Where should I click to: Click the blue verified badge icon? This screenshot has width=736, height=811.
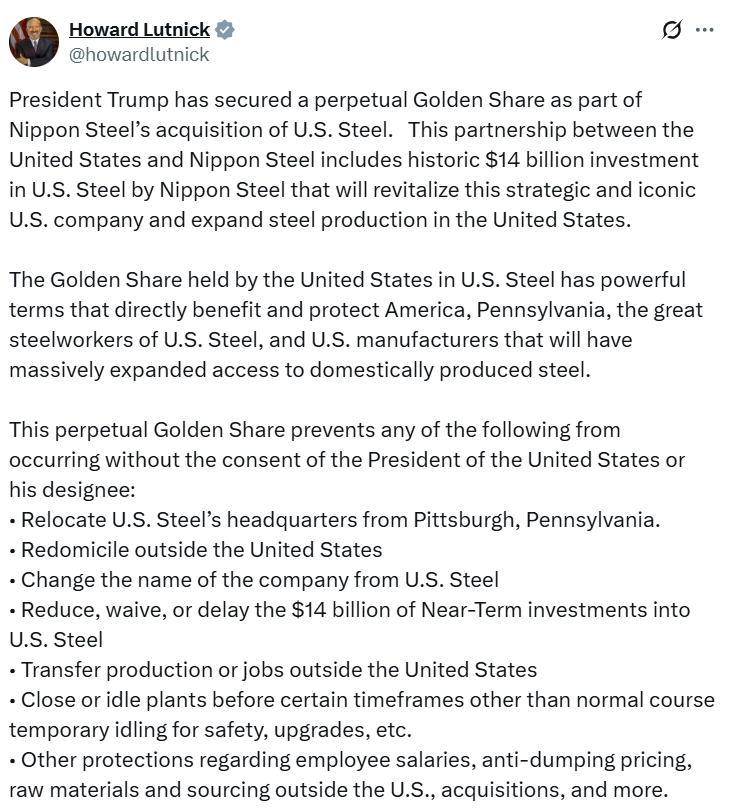pos(225,30)
